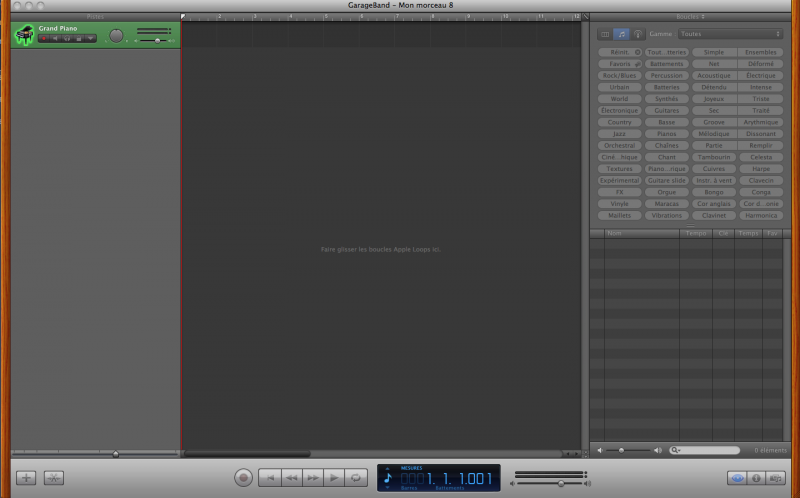Toggle cycle region loop button
The height and width of the screenshot is (498, 800).
pos(356,478)
